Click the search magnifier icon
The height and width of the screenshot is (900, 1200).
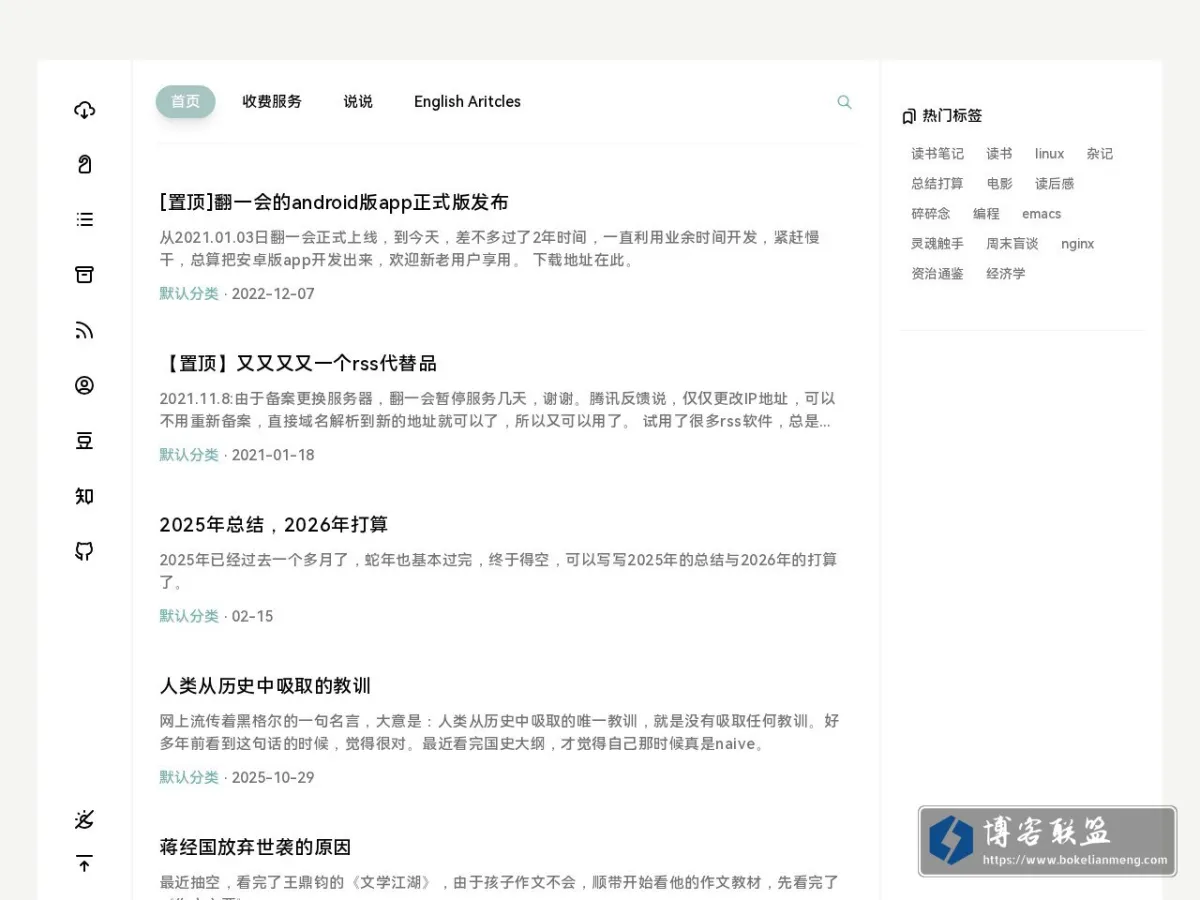click(844, 102)
